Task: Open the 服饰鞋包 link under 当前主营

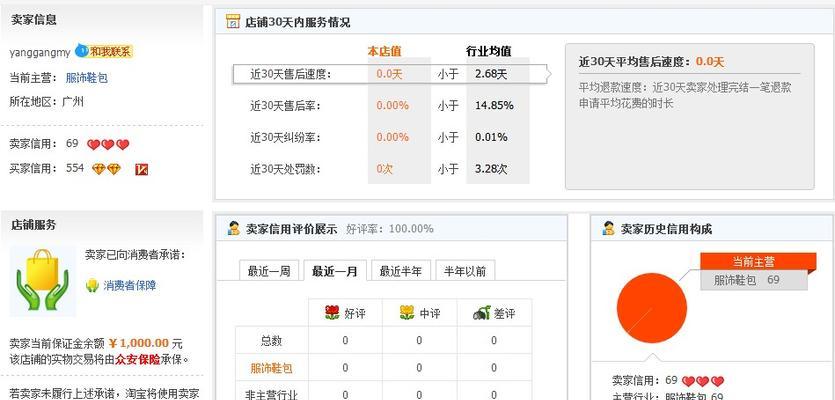Action: pyautogui.click(x=87, y=78)
